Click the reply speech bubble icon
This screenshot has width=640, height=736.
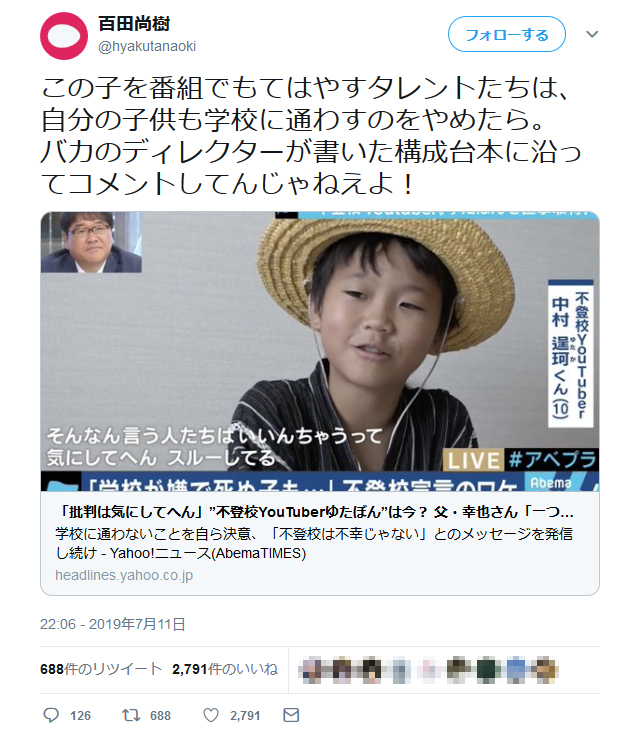[51, 715]
